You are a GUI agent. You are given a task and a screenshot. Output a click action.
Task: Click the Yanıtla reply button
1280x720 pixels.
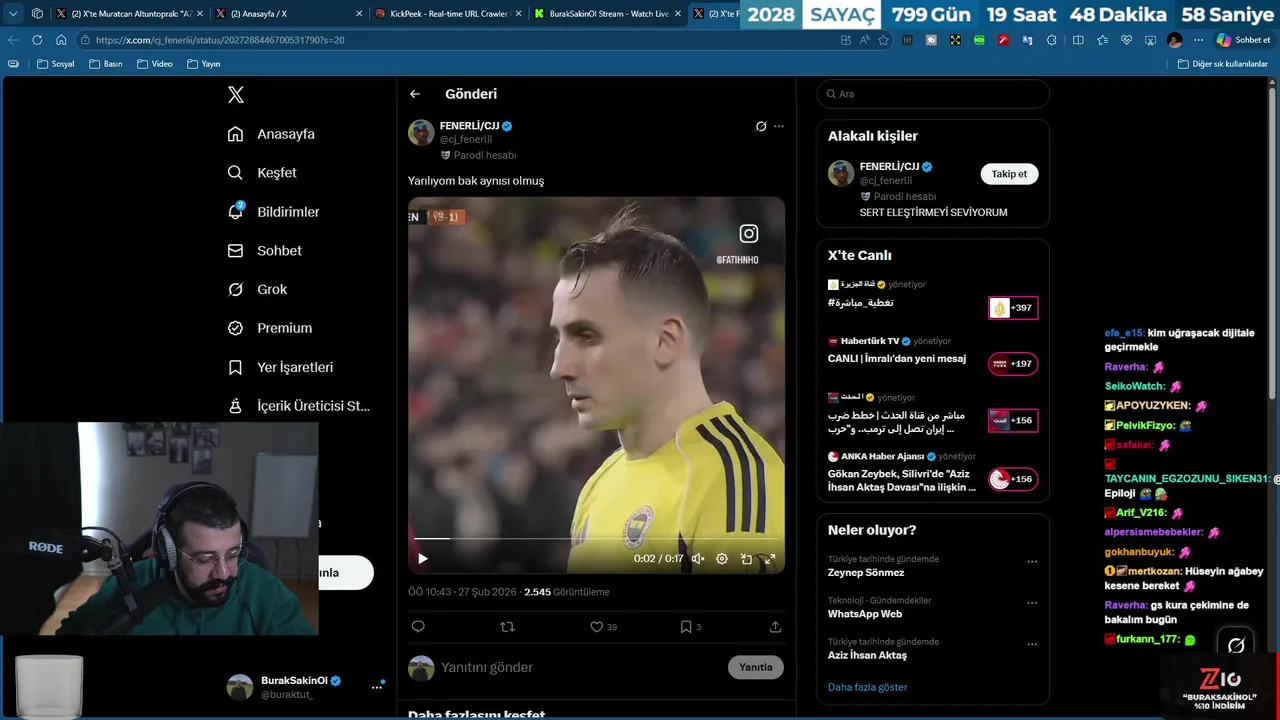click(756, 667)
